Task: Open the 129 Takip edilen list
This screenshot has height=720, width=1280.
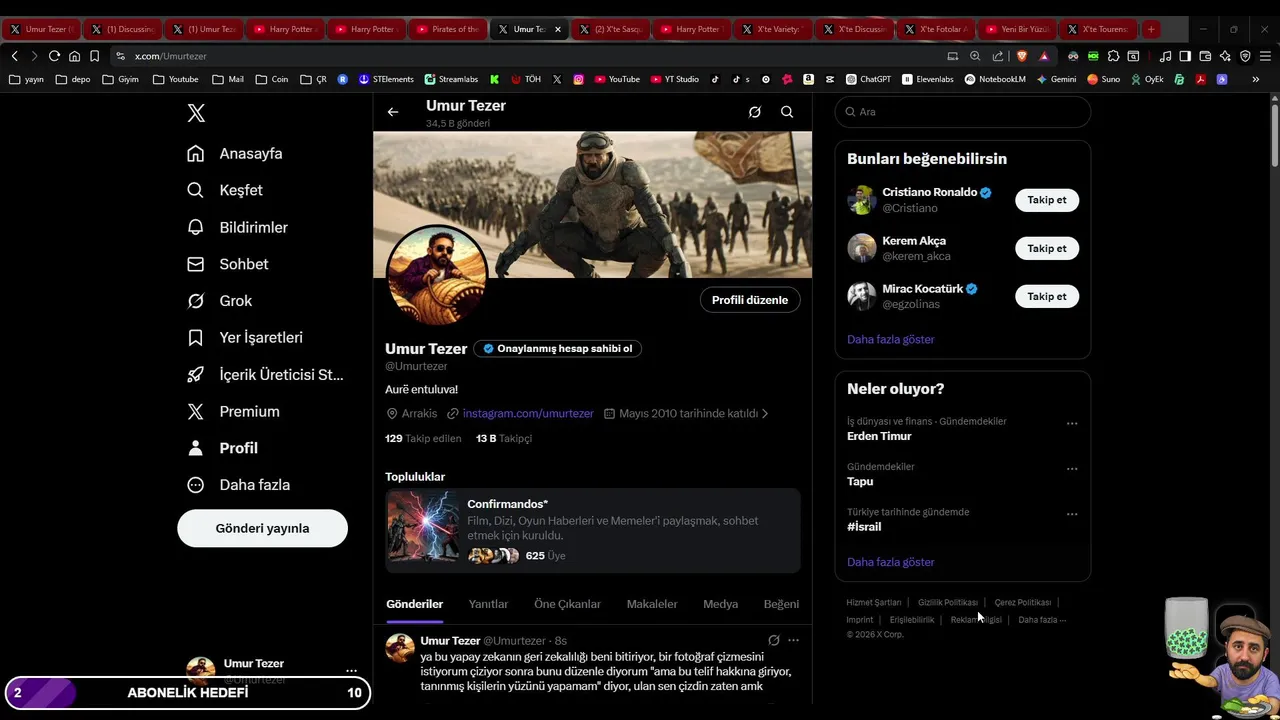Action: (x=423, y=438)
